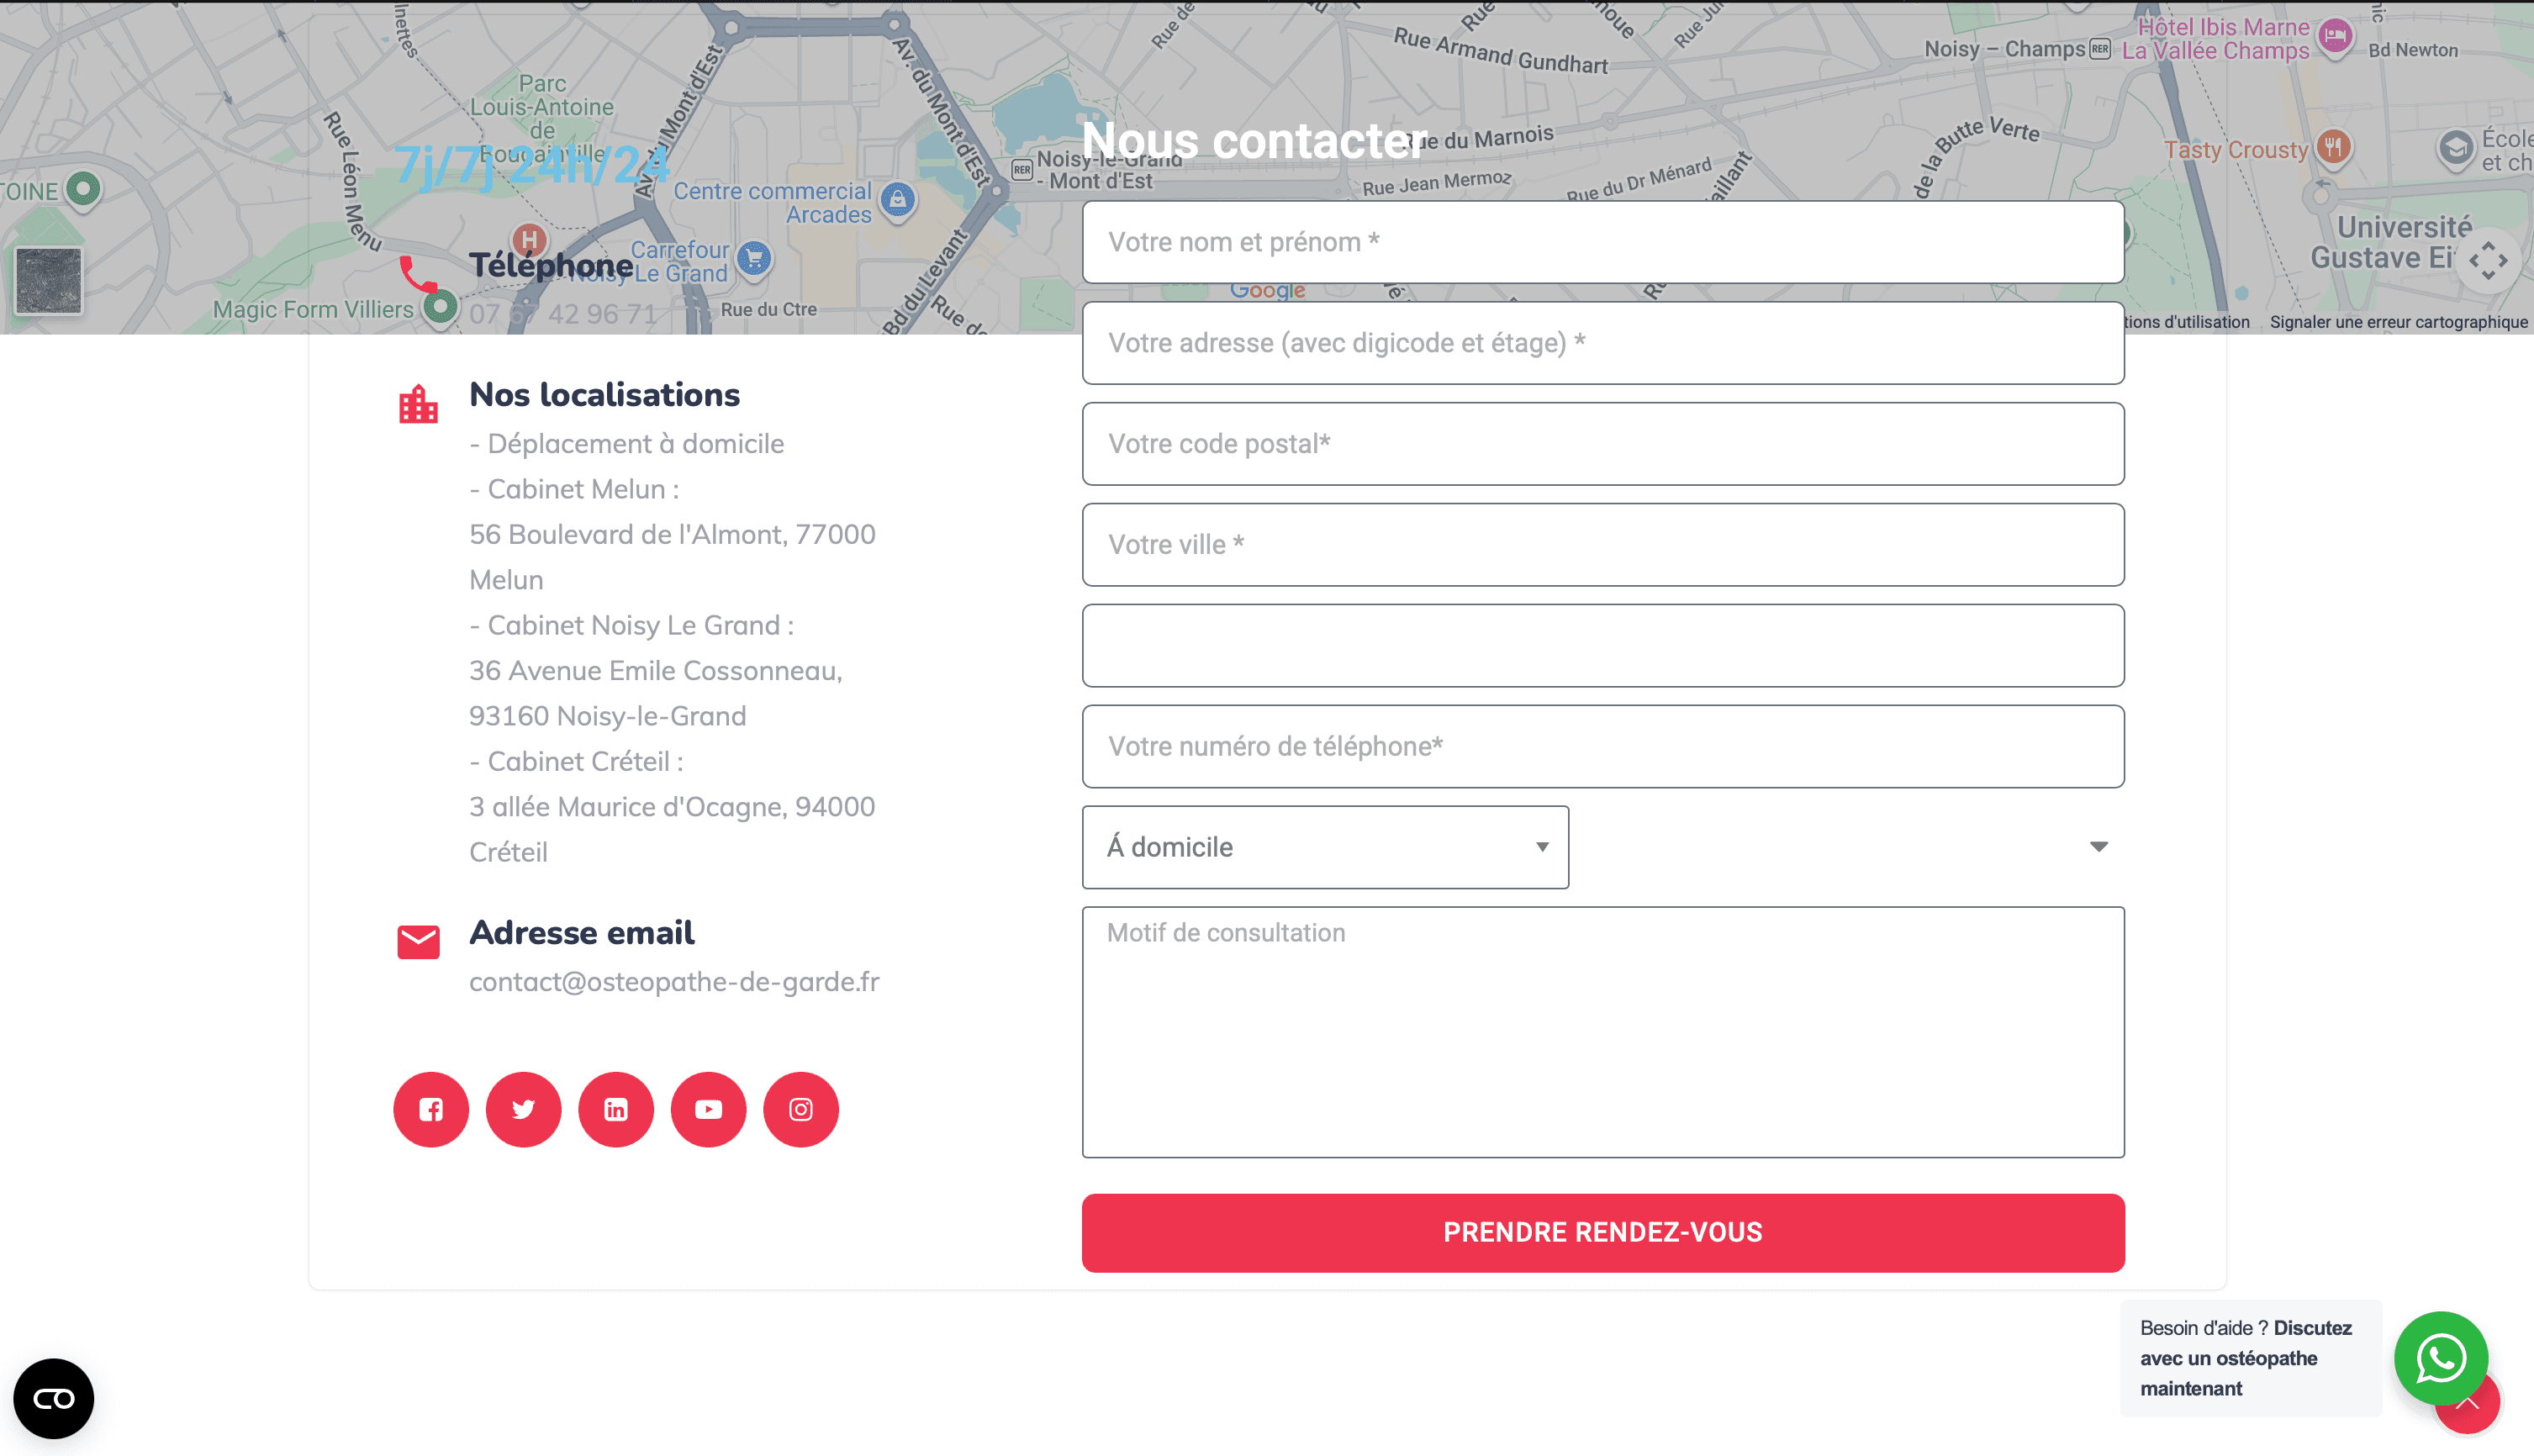This screenshot has width=2534, height=1456.
Task: Click the green WhatsApp chat icon
Action: coord(2440,1357)
